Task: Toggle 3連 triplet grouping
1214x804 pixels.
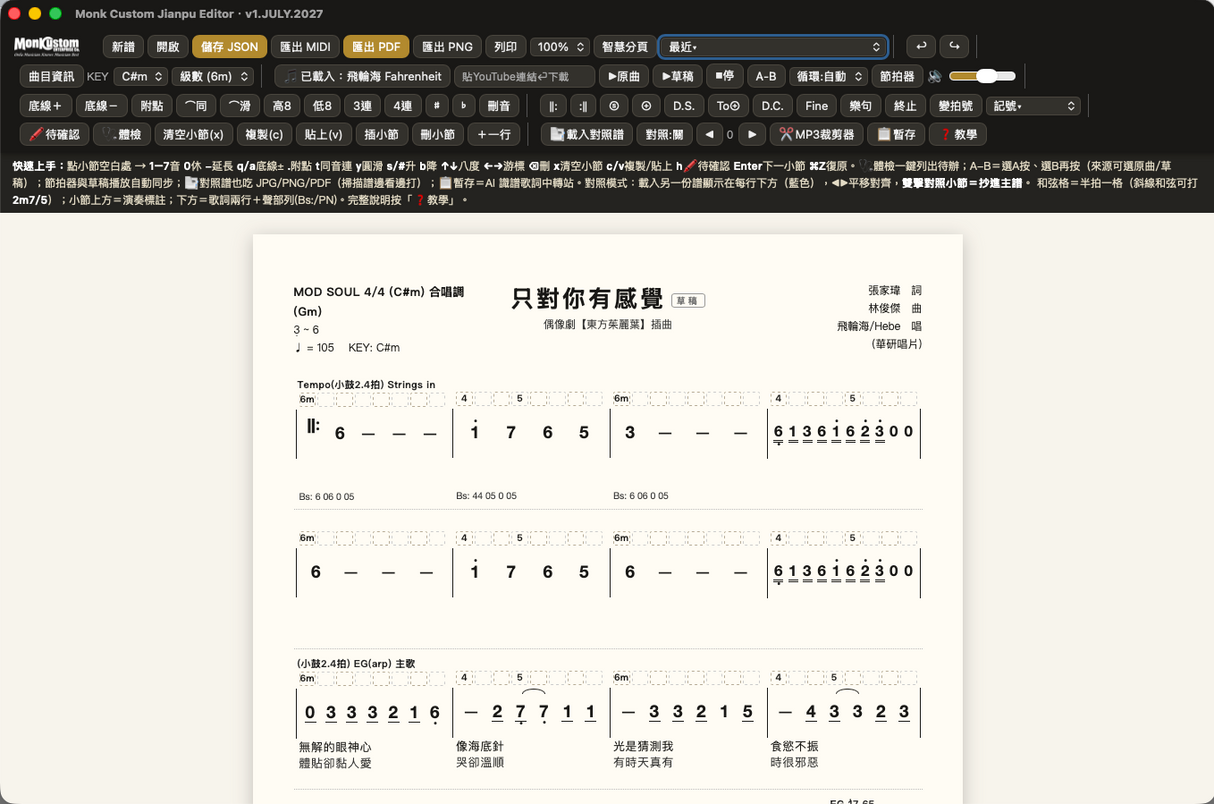Action: point(361,105)
